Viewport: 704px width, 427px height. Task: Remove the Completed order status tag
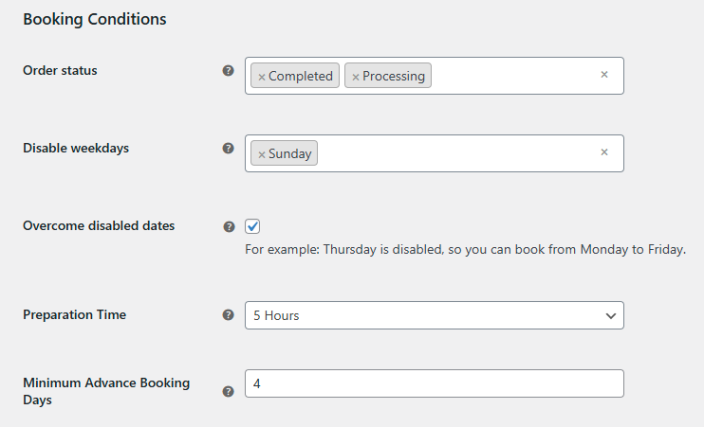pos(262,76)
